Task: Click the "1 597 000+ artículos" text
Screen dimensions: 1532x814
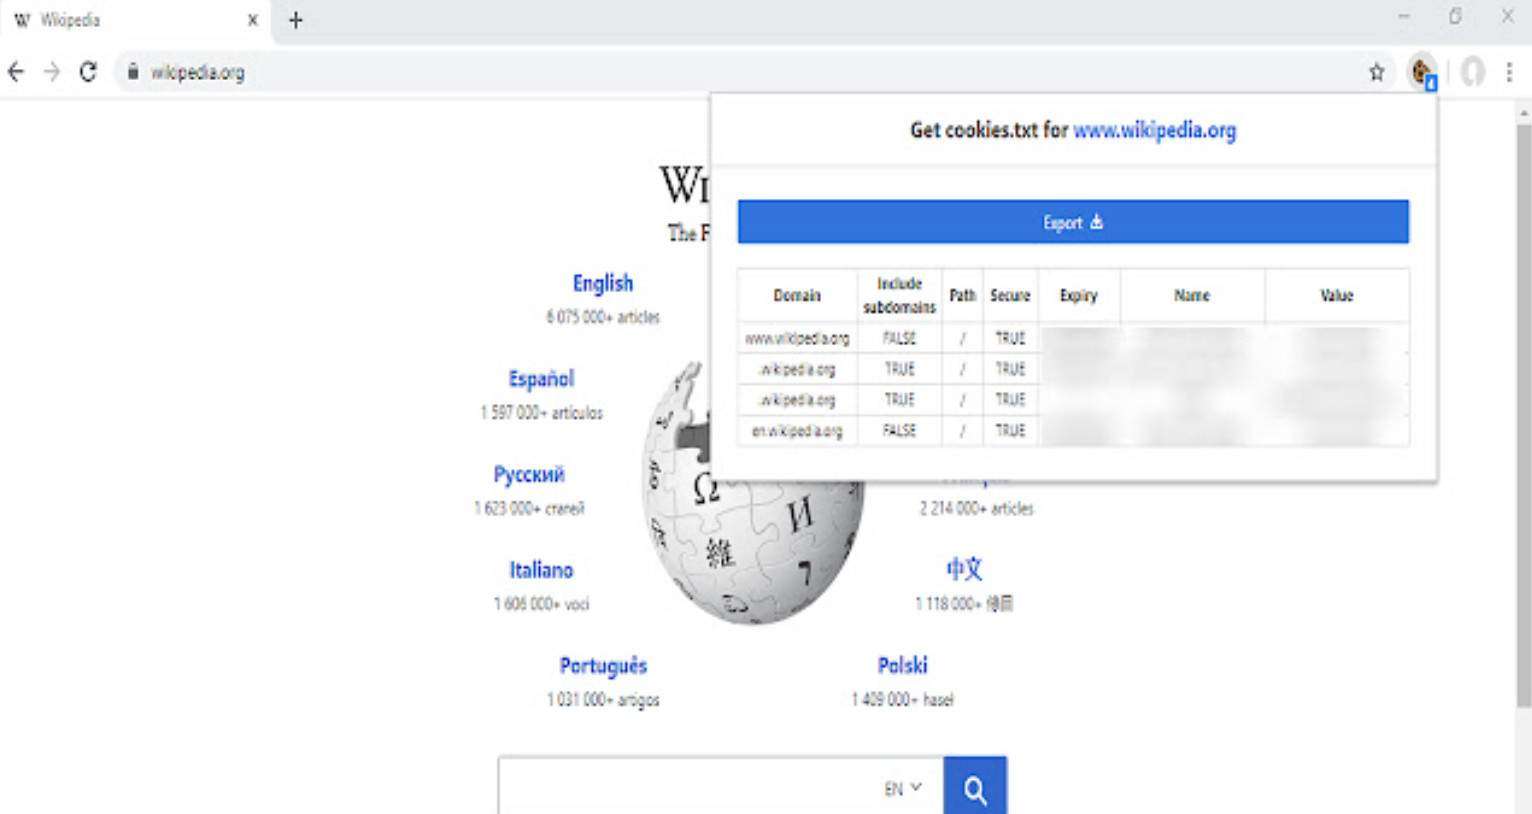Action: (x=541, y=413)
